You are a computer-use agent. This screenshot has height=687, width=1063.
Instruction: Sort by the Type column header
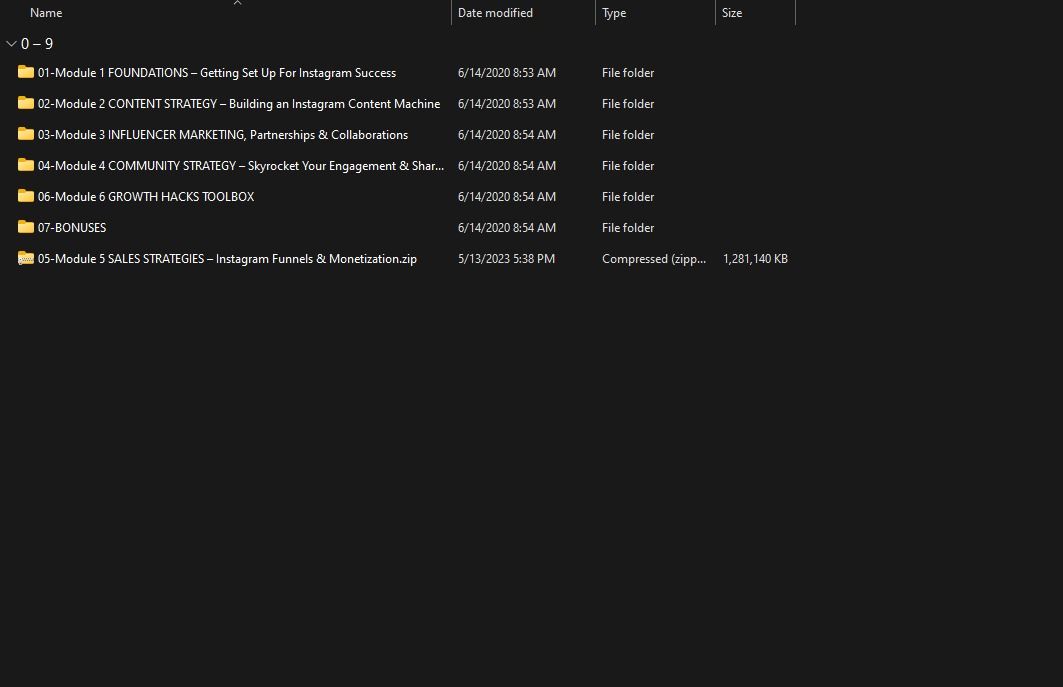614,13
